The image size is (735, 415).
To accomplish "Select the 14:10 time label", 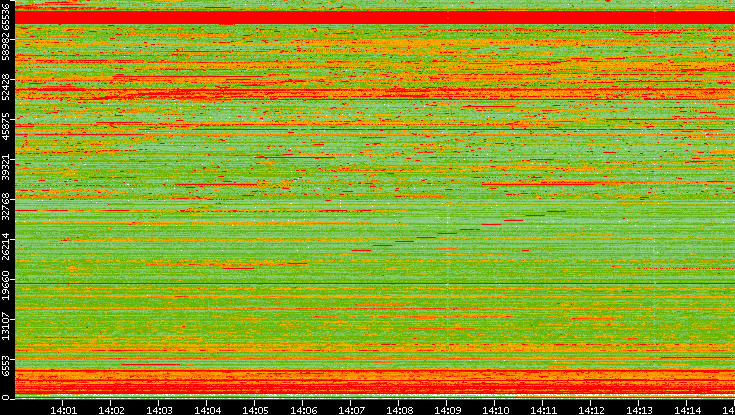I will [495, 410].
